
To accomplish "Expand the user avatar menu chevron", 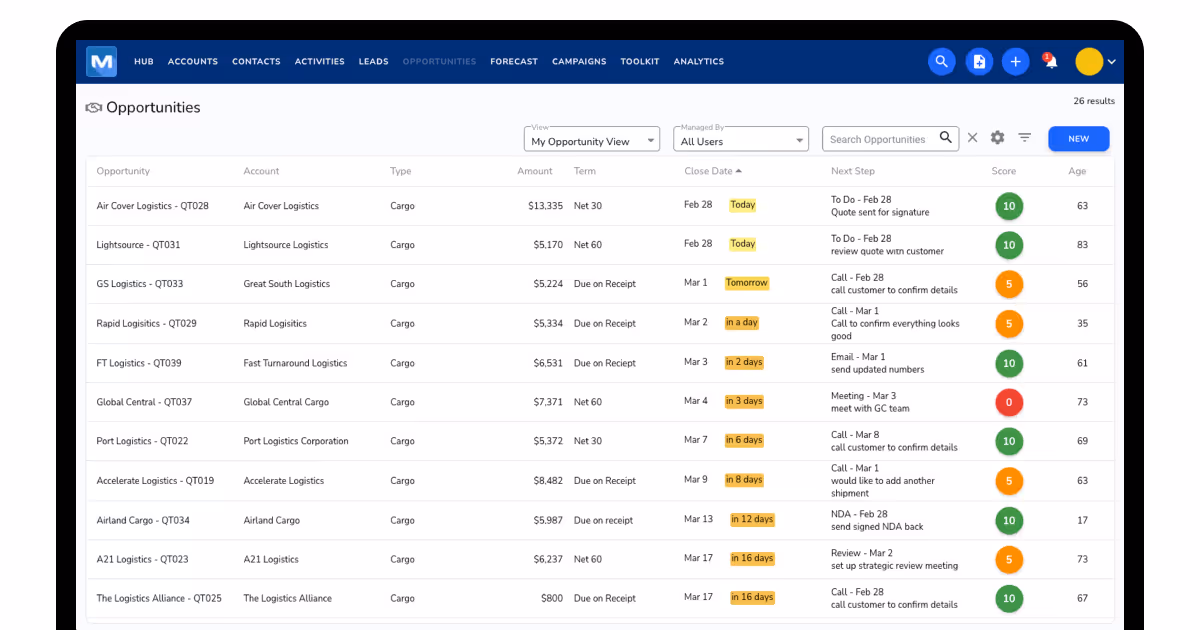I will [1111, 62].
